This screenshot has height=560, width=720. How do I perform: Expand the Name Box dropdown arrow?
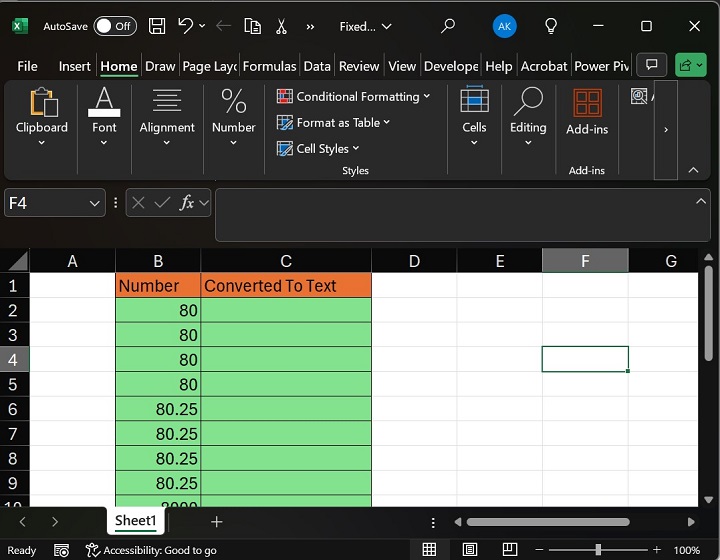pyautogui.click(x=95, y=203)
